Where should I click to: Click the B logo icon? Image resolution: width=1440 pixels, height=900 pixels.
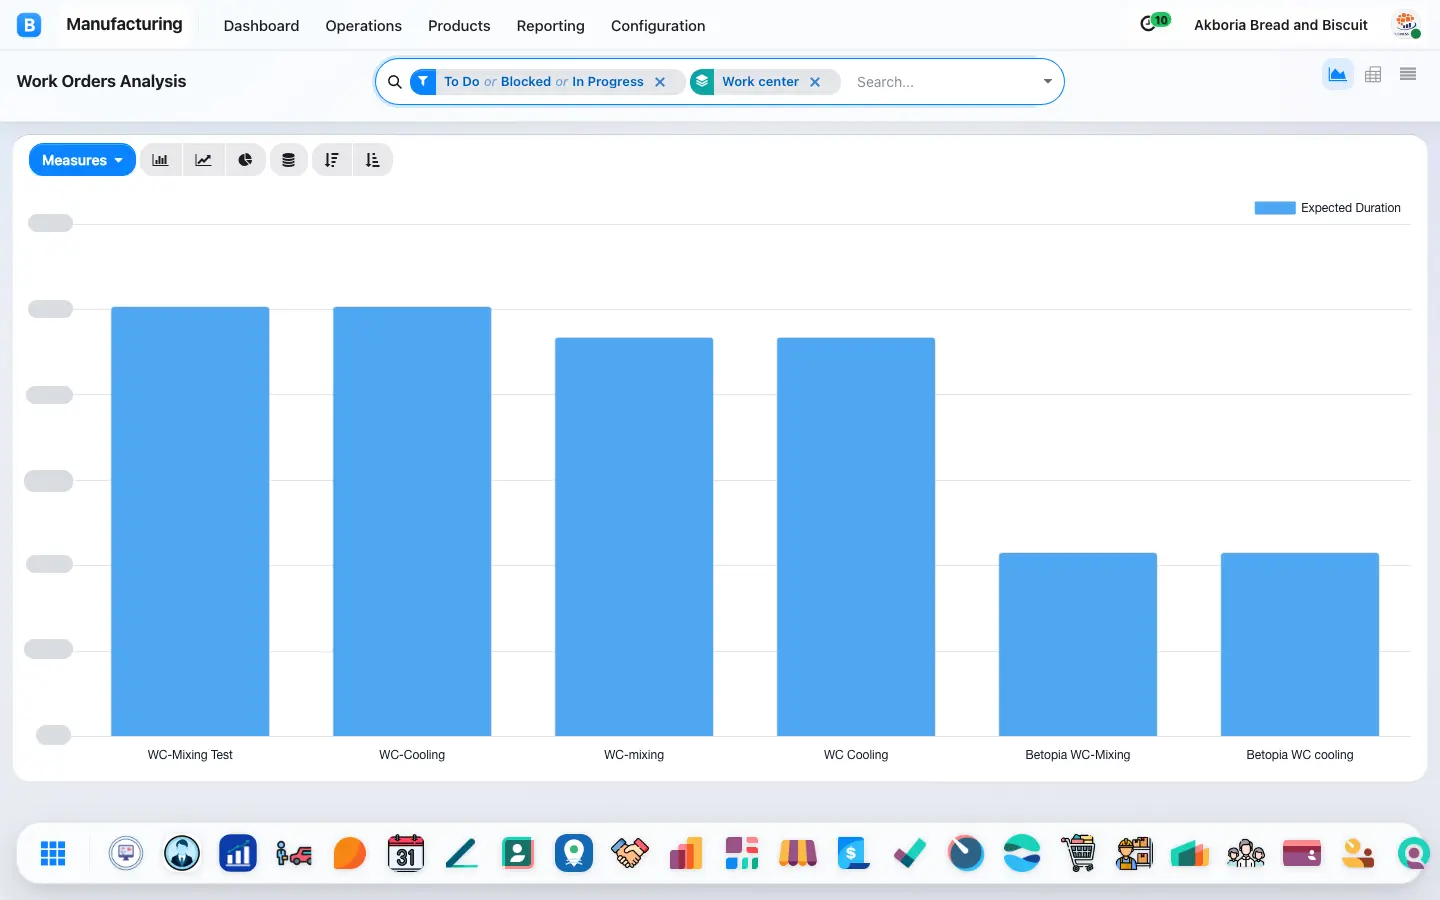(29, 25)
